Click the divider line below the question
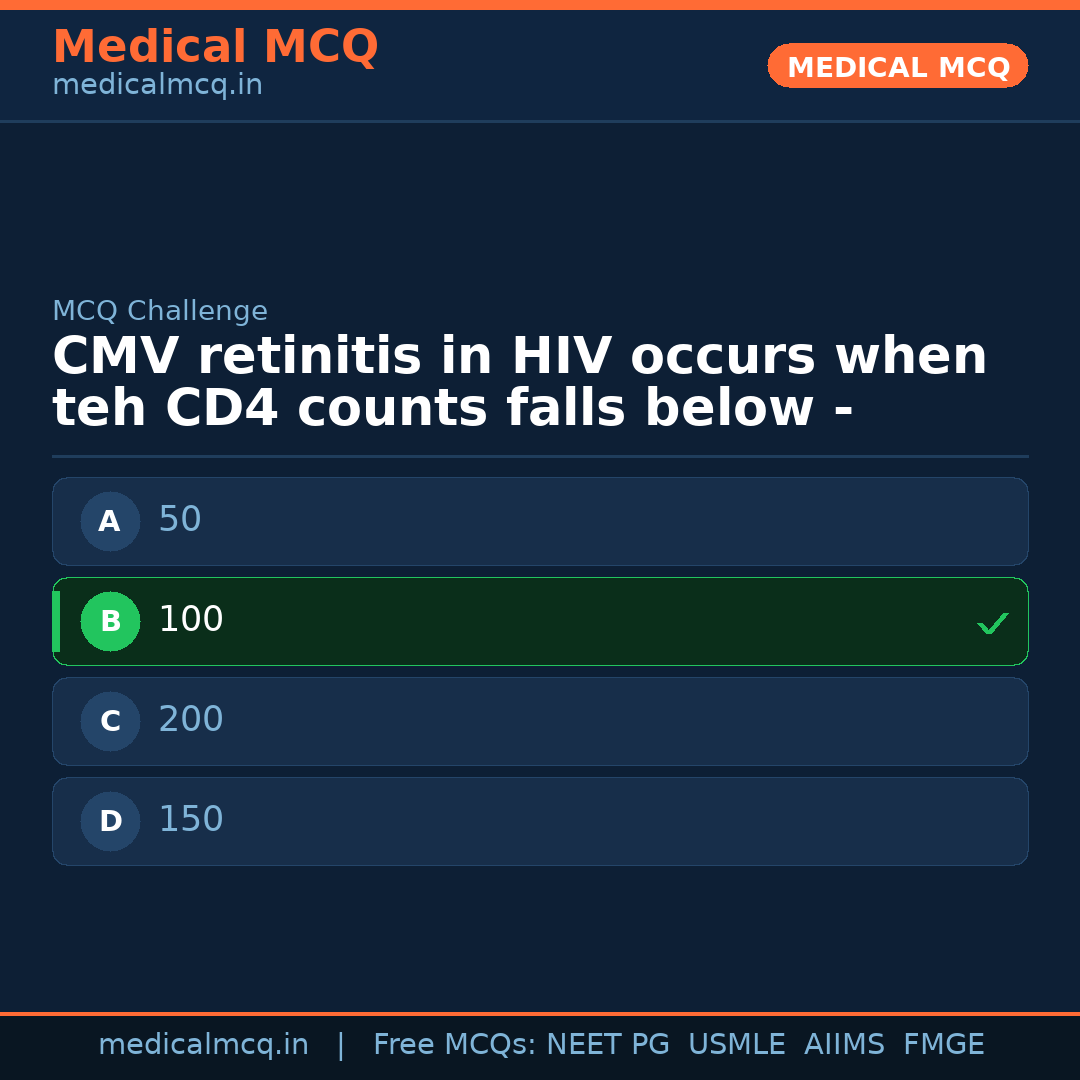 pos(540,455)
